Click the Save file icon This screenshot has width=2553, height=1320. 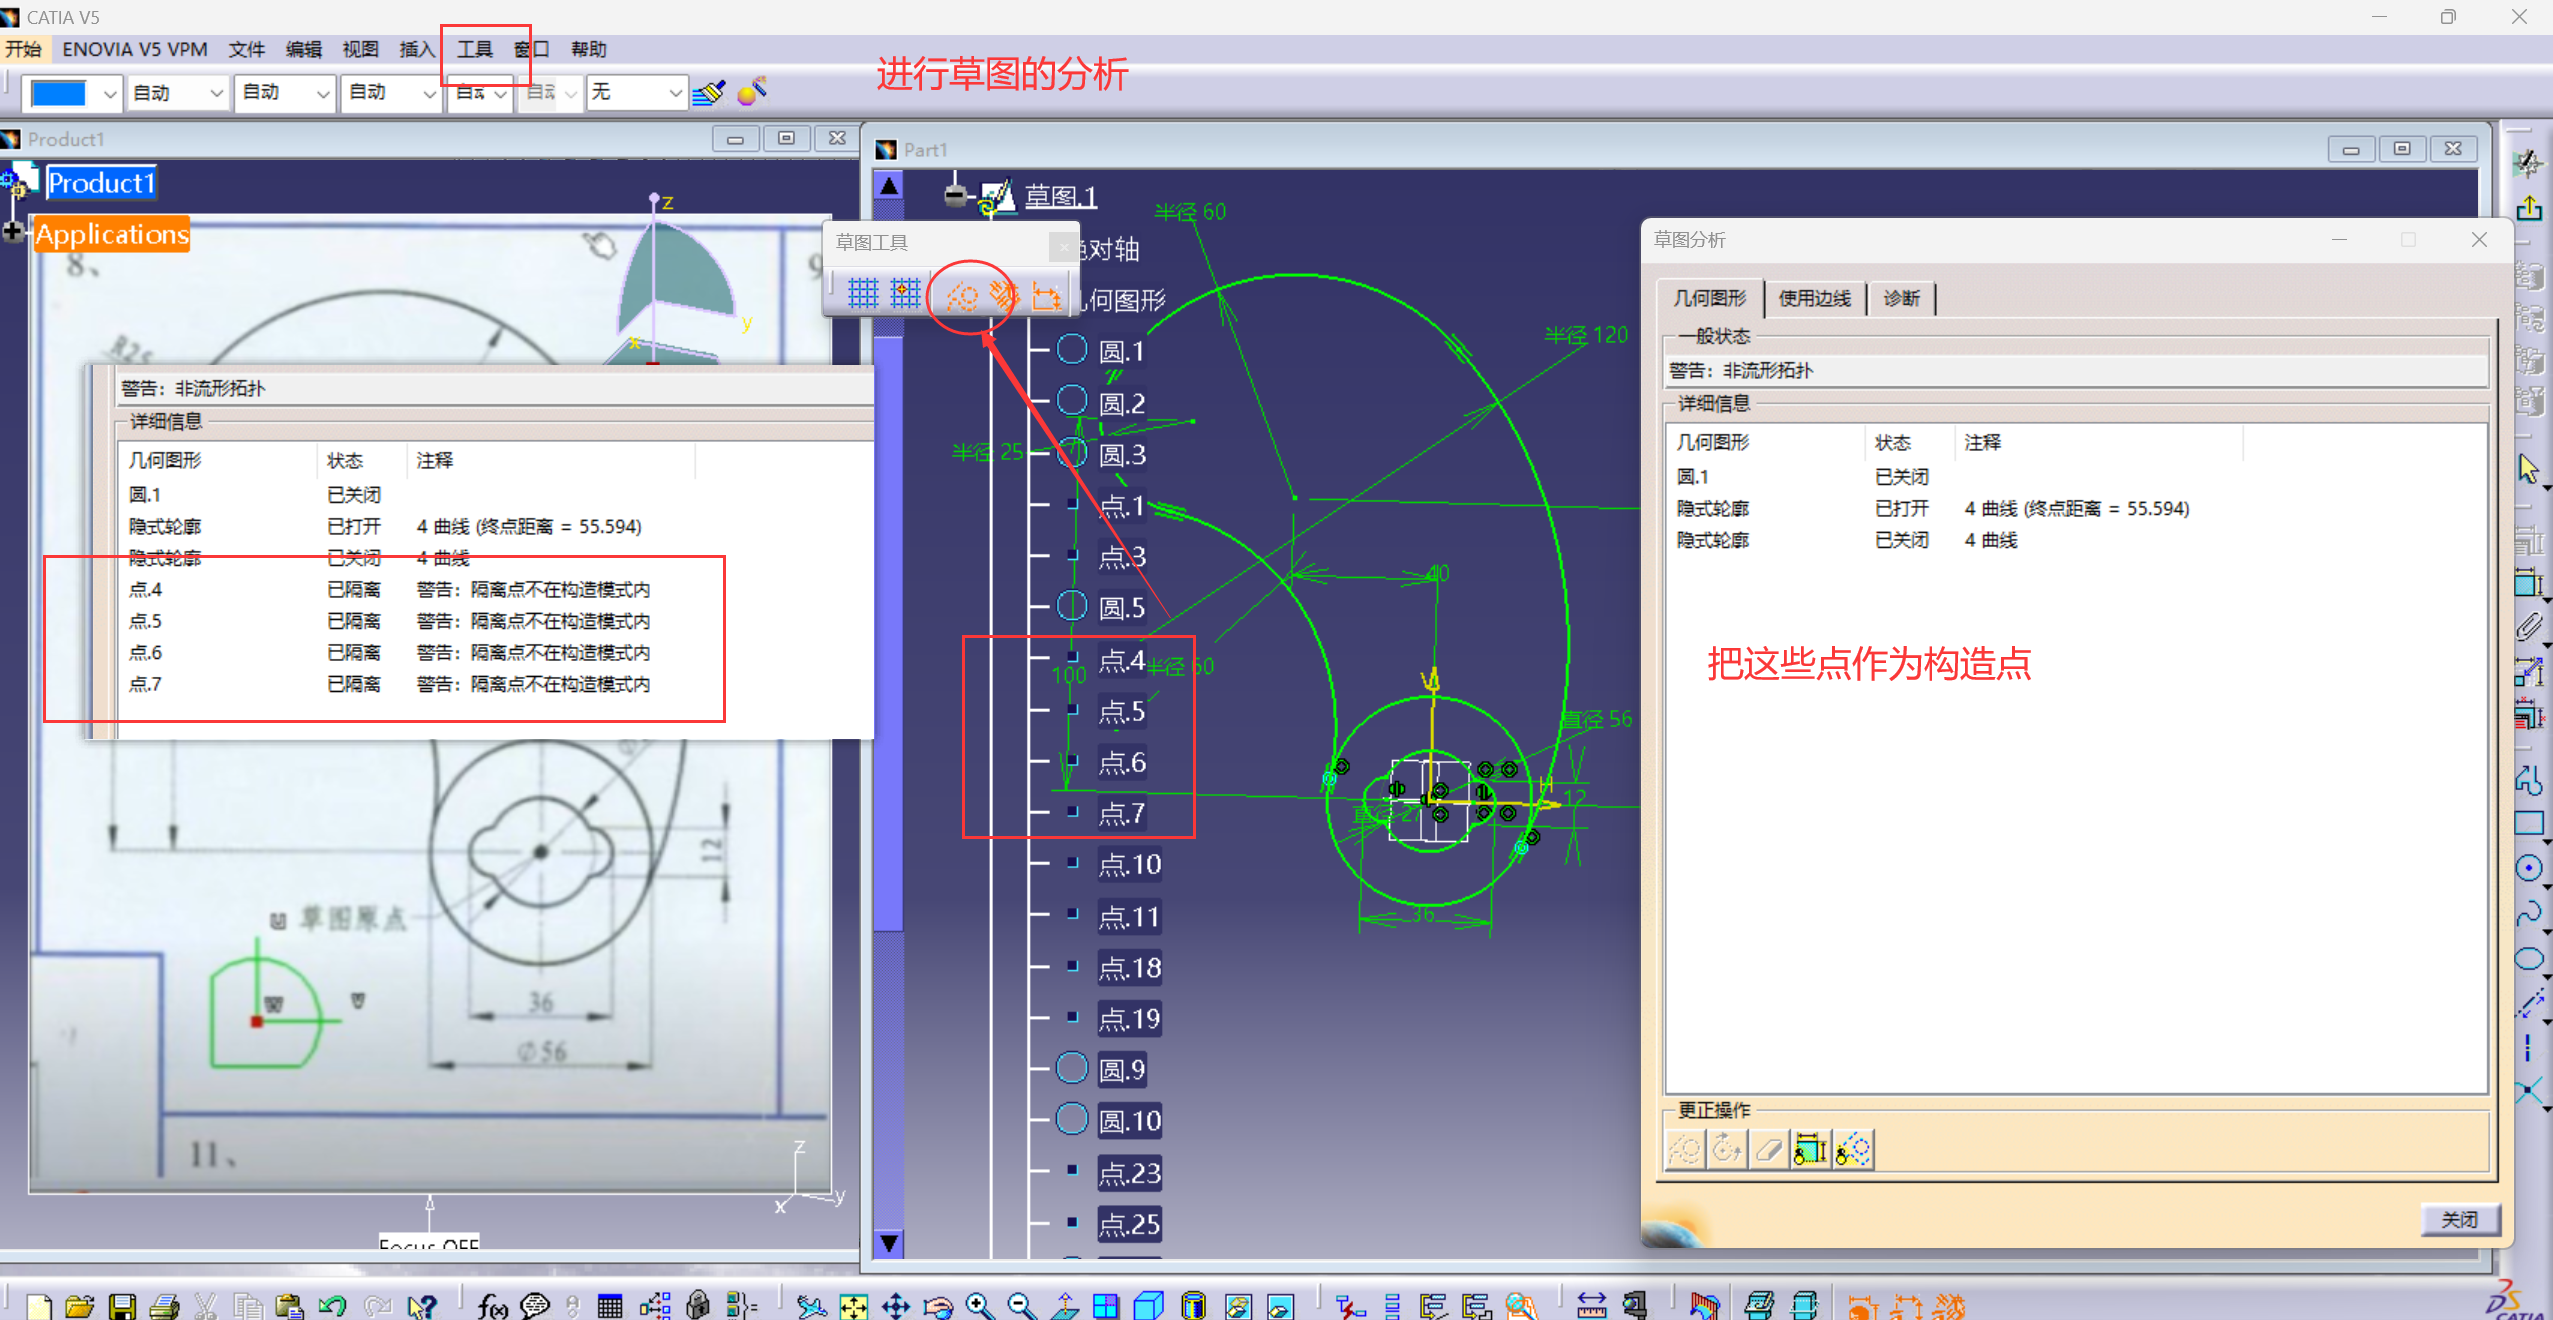pyautogui.click(x=122, y=1306)
